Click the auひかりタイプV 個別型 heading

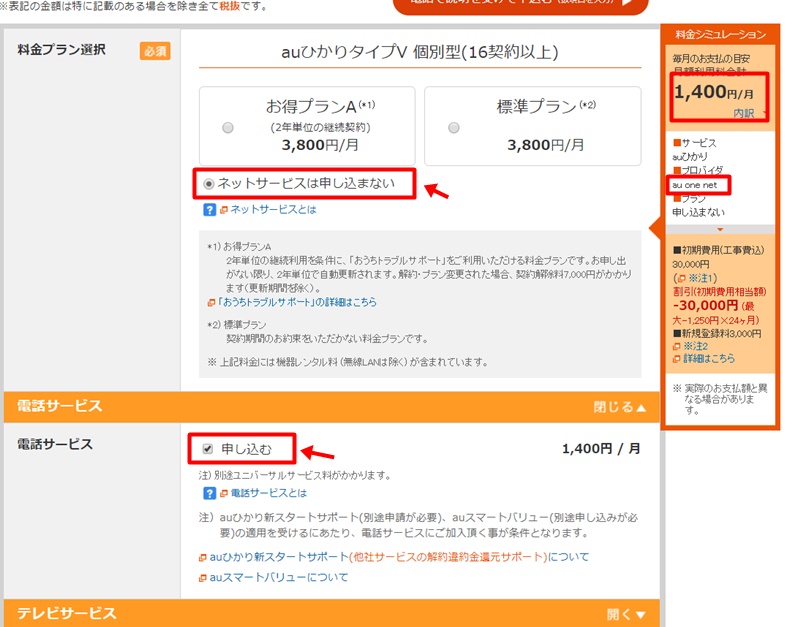[419, 52]
